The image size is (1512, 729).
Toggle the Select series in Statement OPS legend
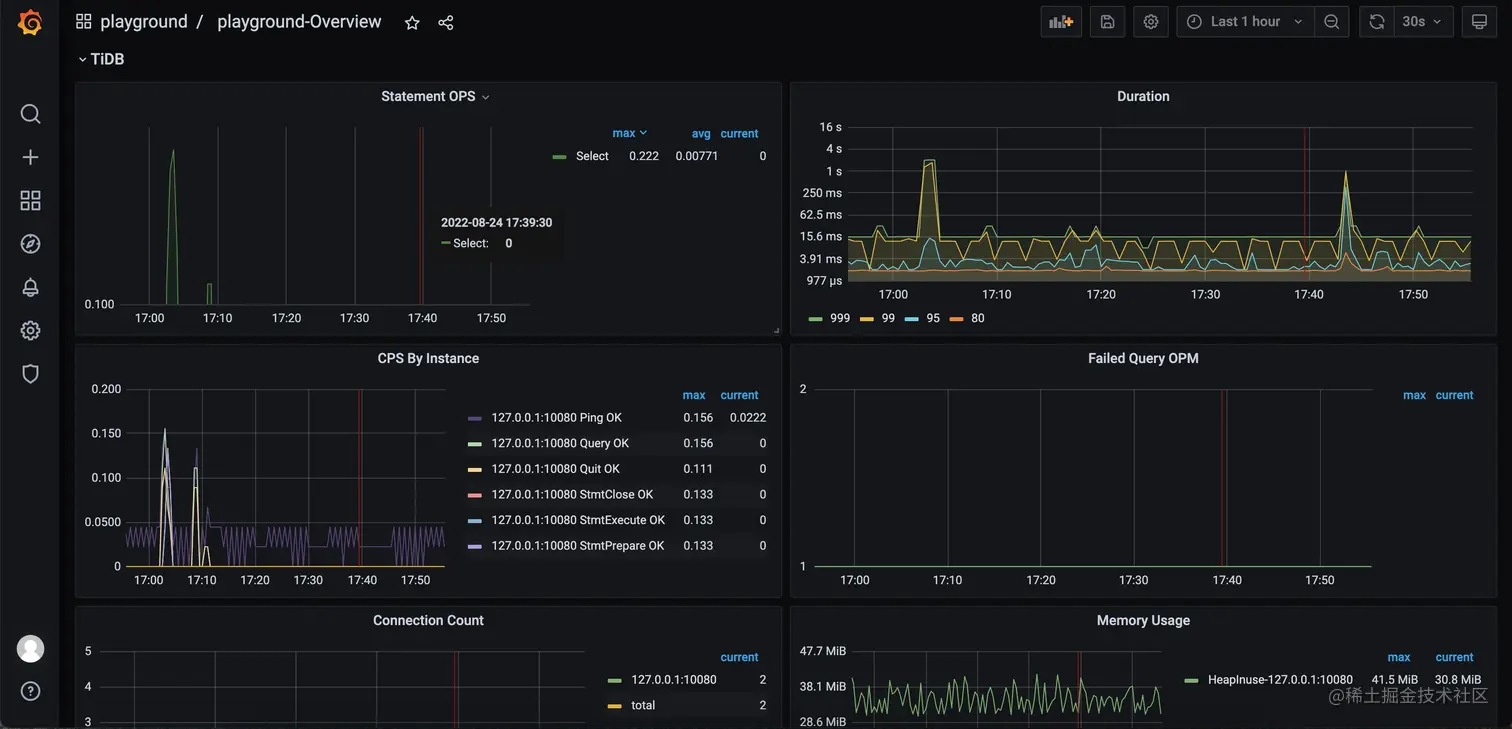tap(592, 156)
